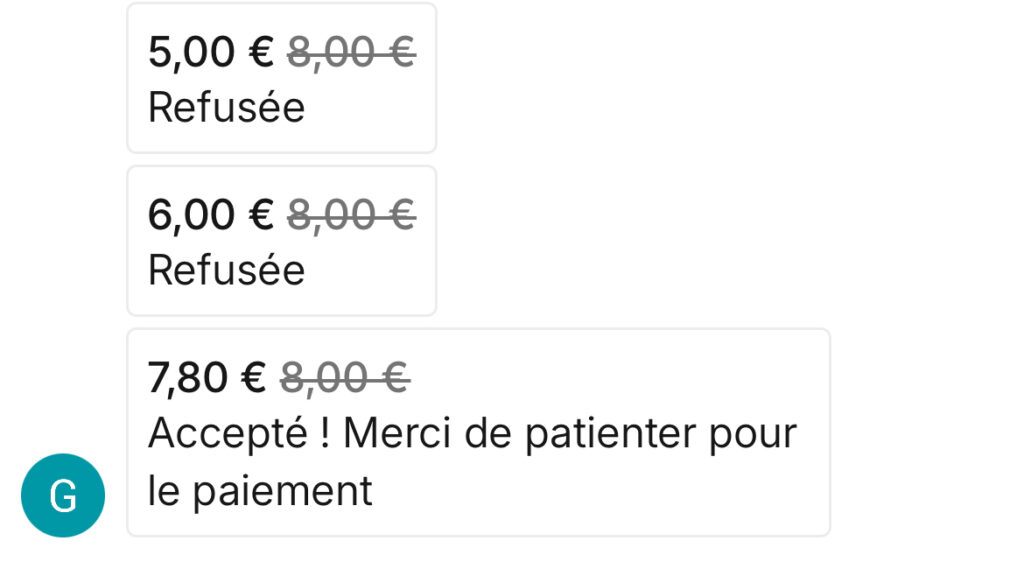Select the 6,00 € refused offer bubble
This screenshot has width=1024, height=576.
tap(281, 241)
